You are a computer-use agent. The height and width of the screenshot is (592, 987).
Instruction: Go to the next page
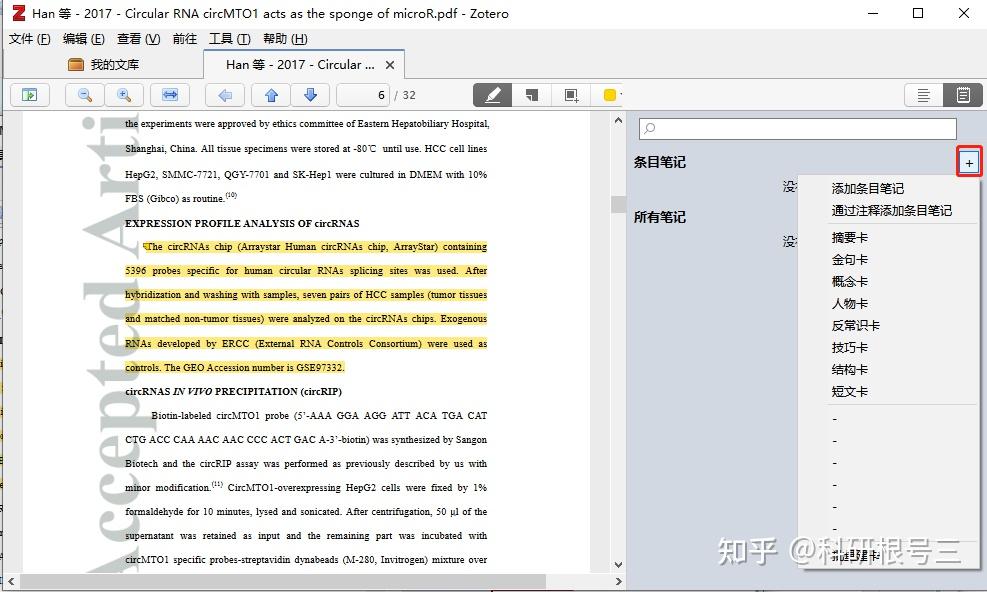point(311,94)
